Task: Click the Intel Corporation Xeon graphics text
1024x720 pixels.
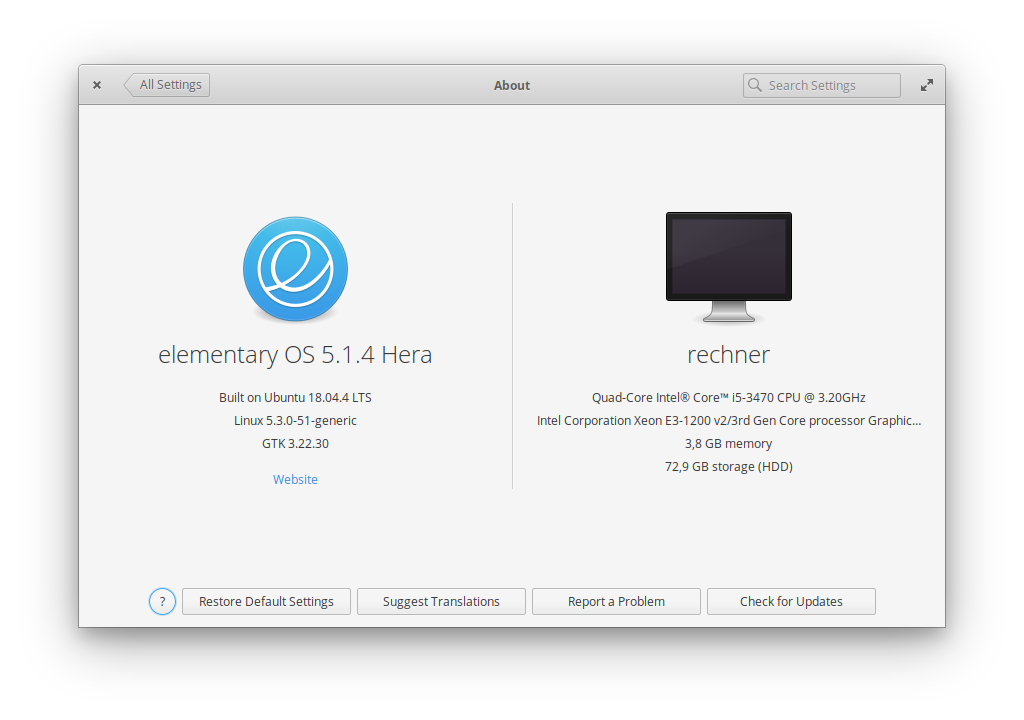Action: (x=729, y=421)
